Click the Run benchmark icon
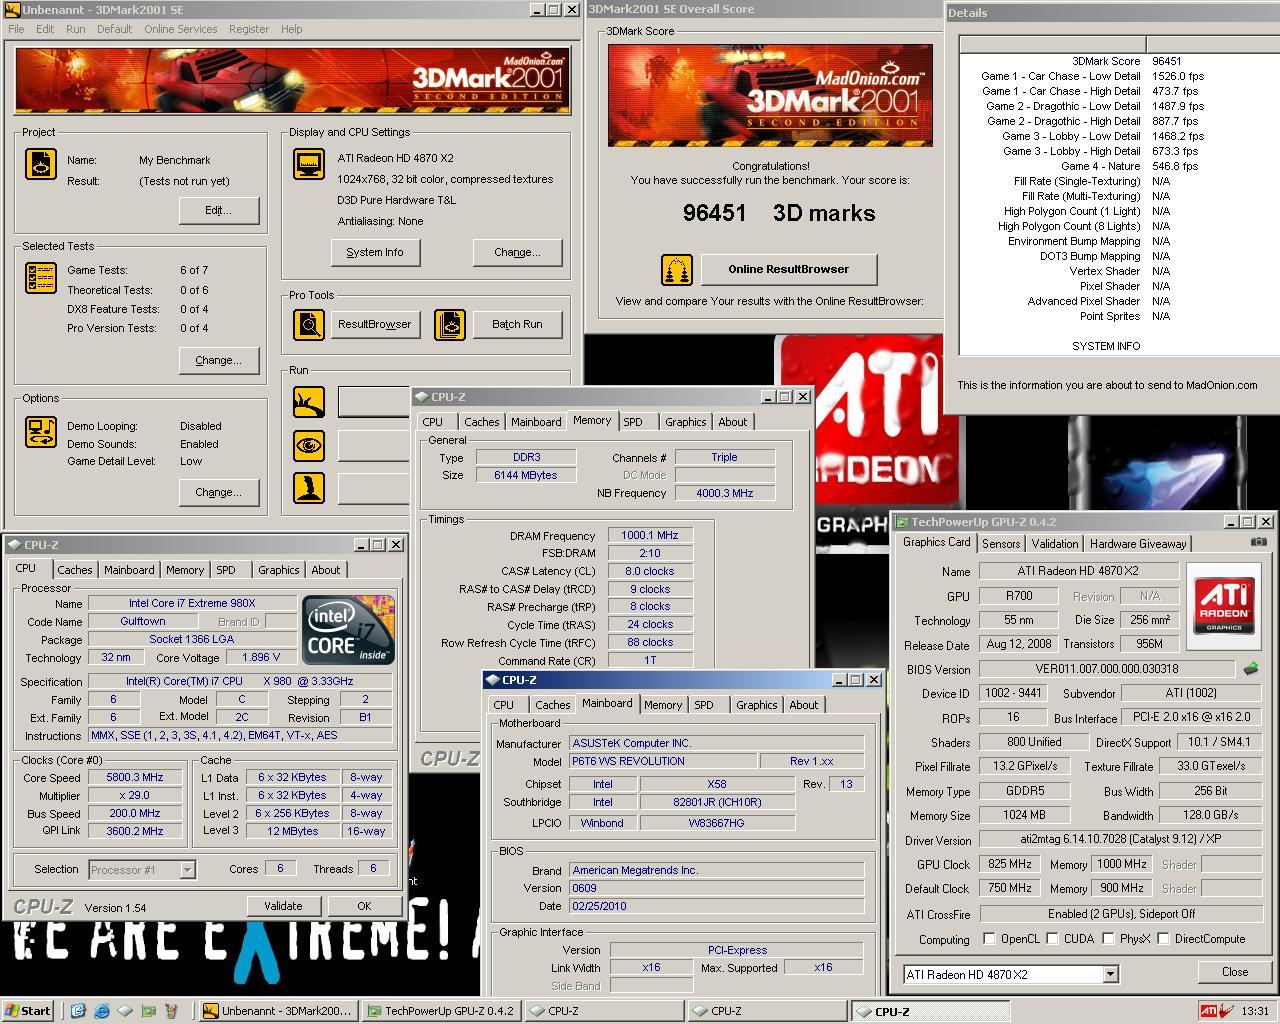 (x=309, y=402)
